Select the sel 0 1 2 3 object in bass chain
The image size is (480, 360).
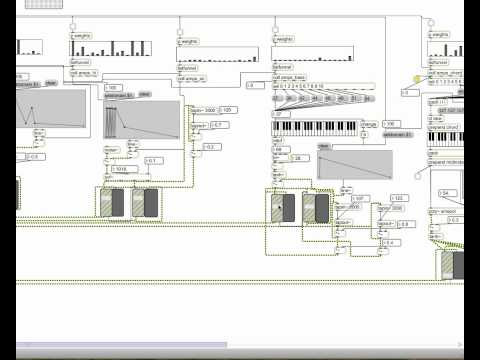click(323, 86)
